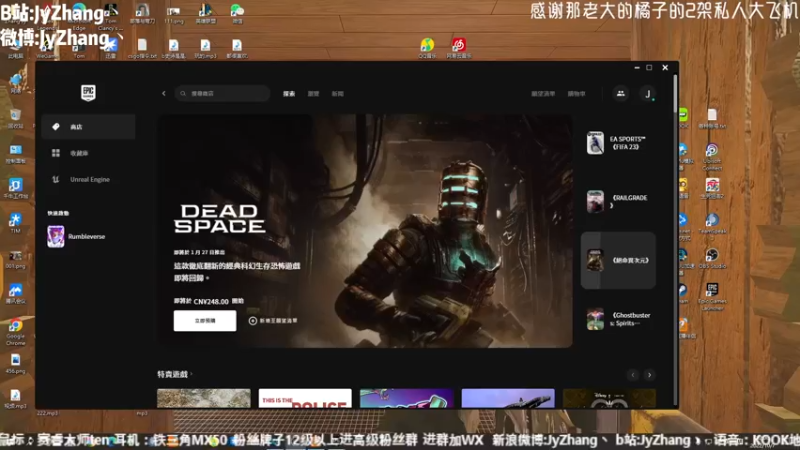This screenshot has height=450, width=800.
Task: Select Epic Games Launcher desktop shortcut
Action: [x=712, y=297]
